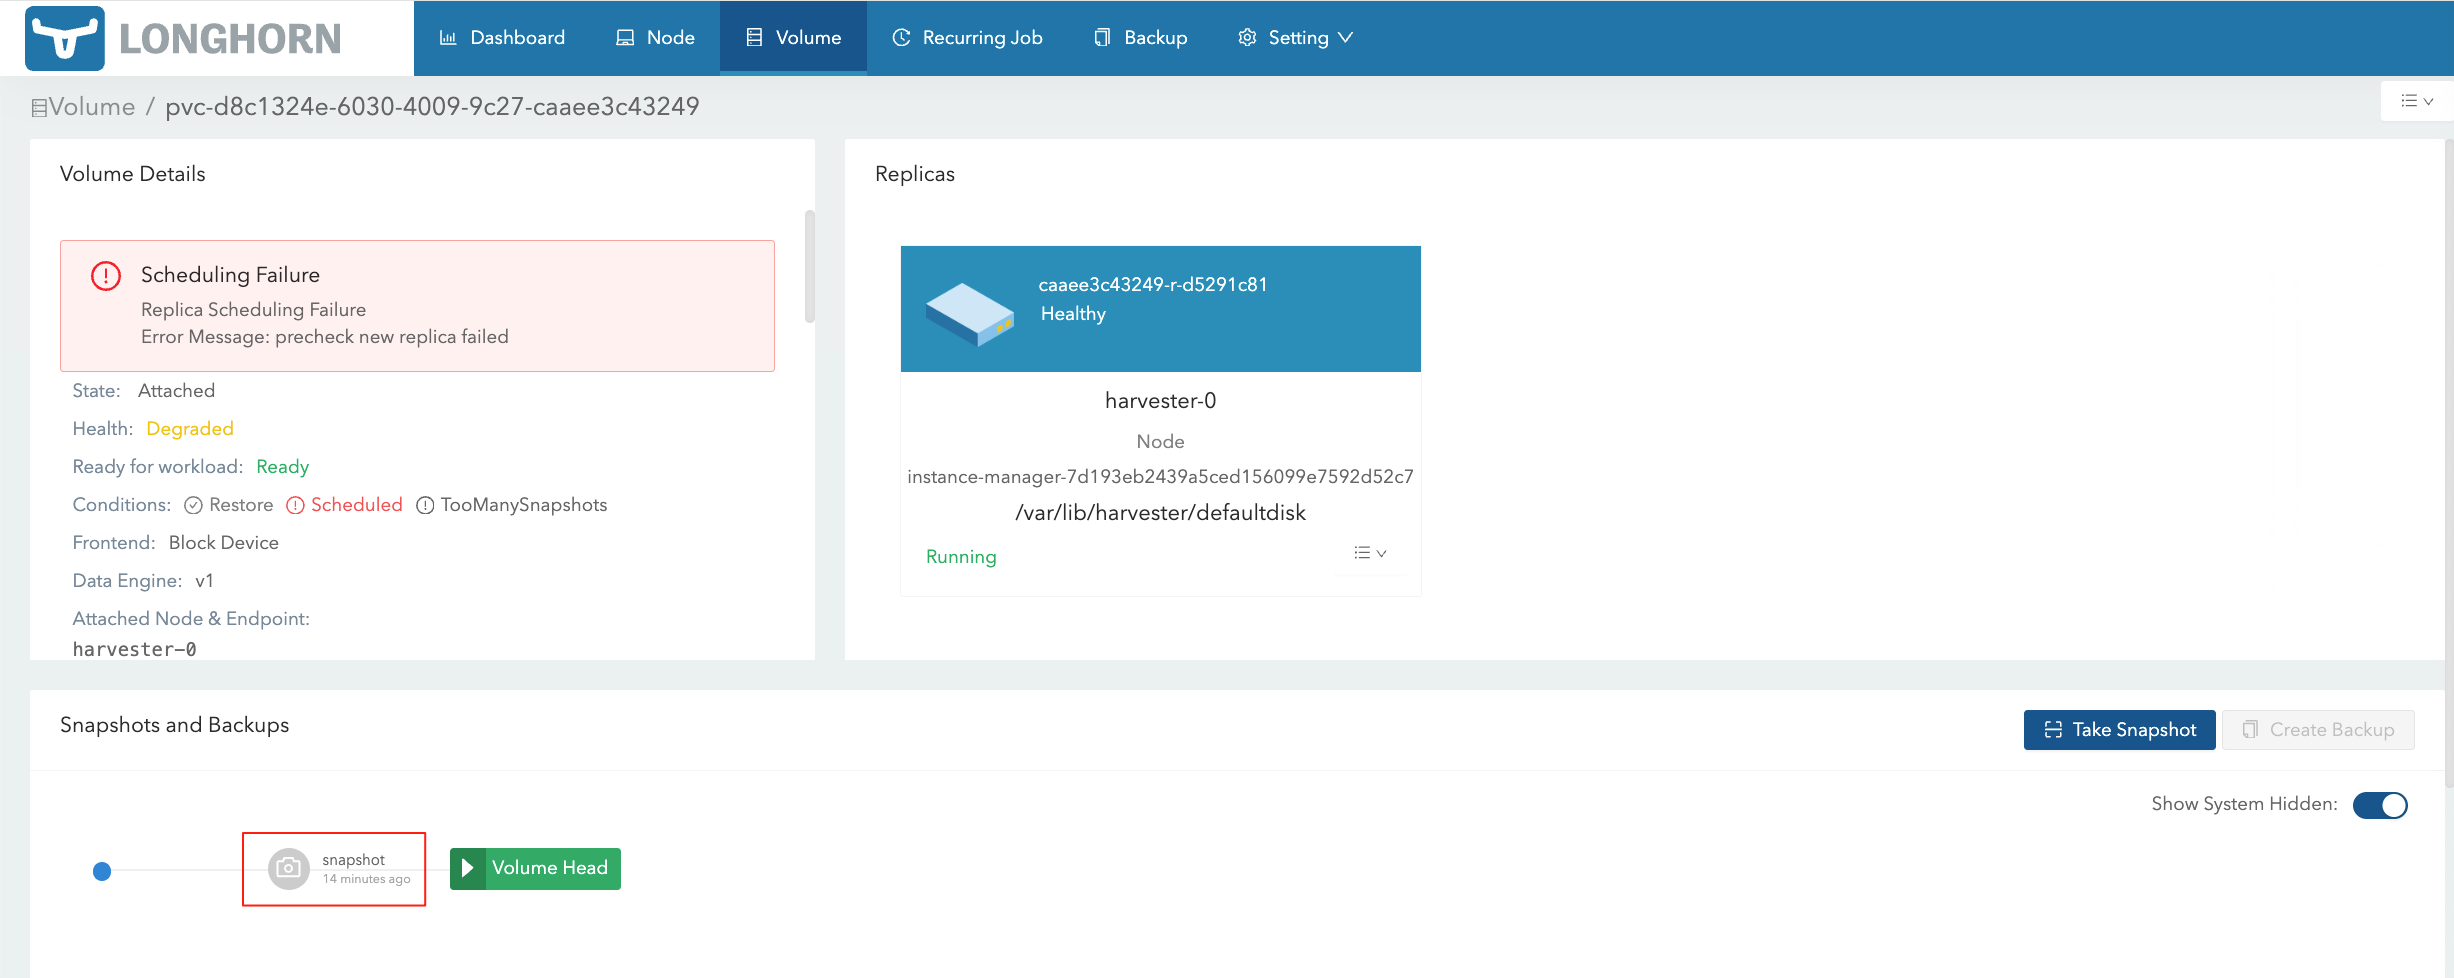Click the Restore condition checkmark icon
The height and width of the screenshot is (978, 2454).
point(193,505)
